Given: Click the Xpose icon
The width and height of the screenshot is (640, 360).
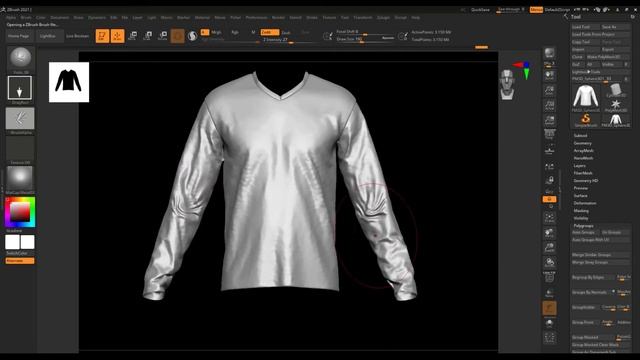Looking at the screenshot, I should pyautogui.click(x=549, y=338).
